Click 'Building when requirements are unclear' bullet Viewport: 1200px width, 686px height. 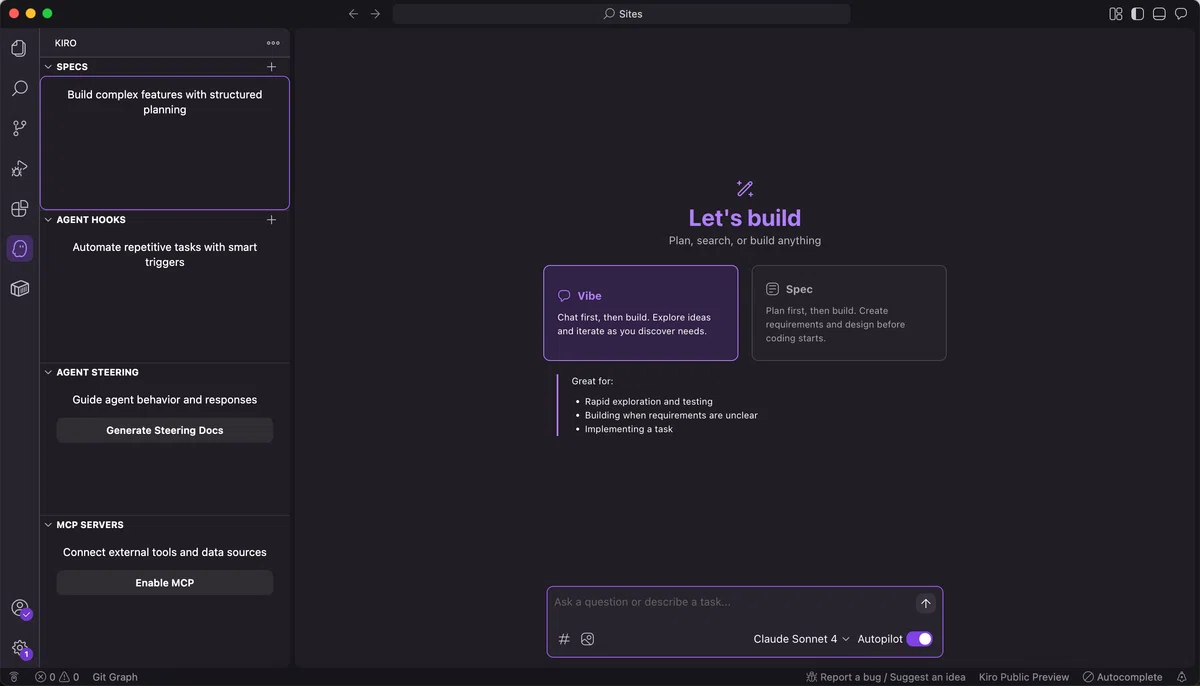[671, 416]
